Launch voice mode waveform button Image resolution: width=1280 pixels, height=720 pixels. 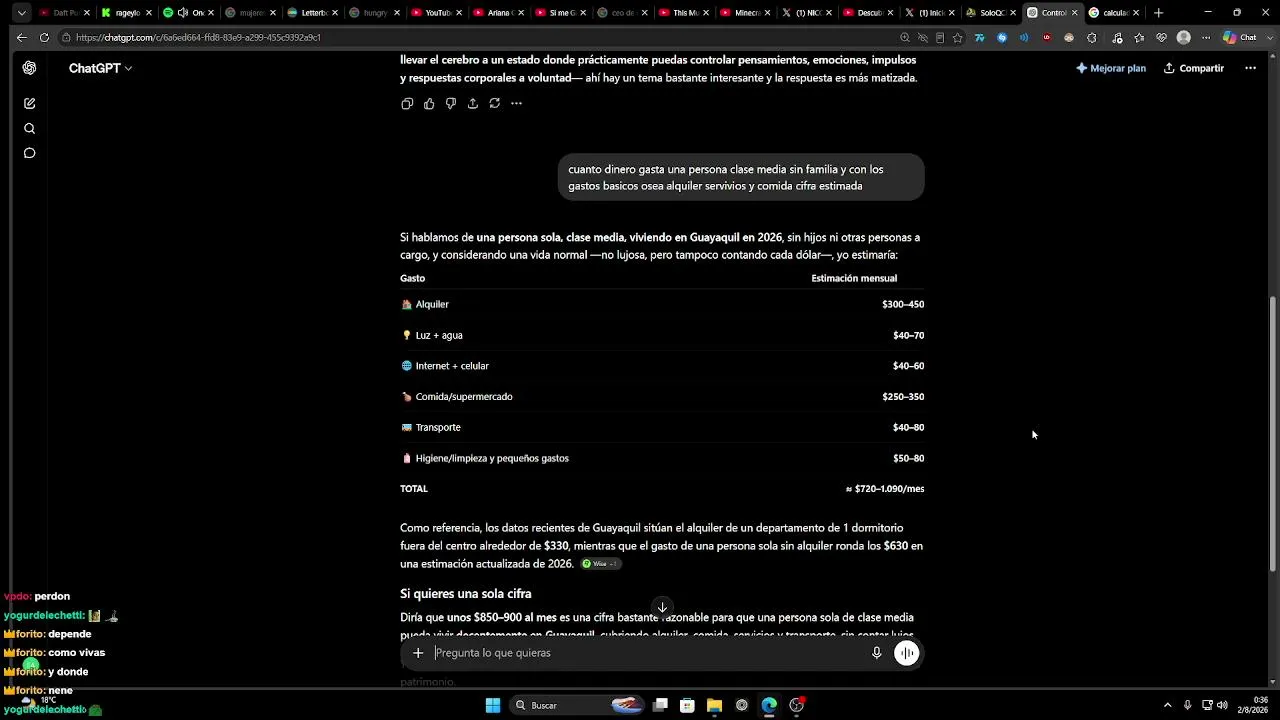907,653
